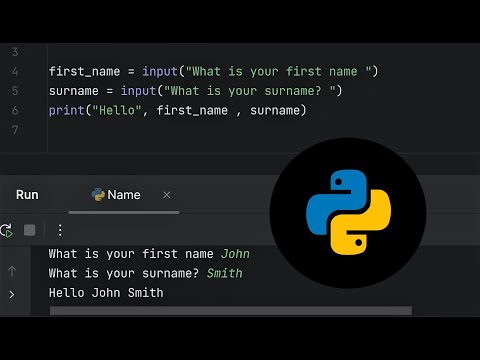Select the Name run tab
Screen dimensions: 480x360
point(124,195)
